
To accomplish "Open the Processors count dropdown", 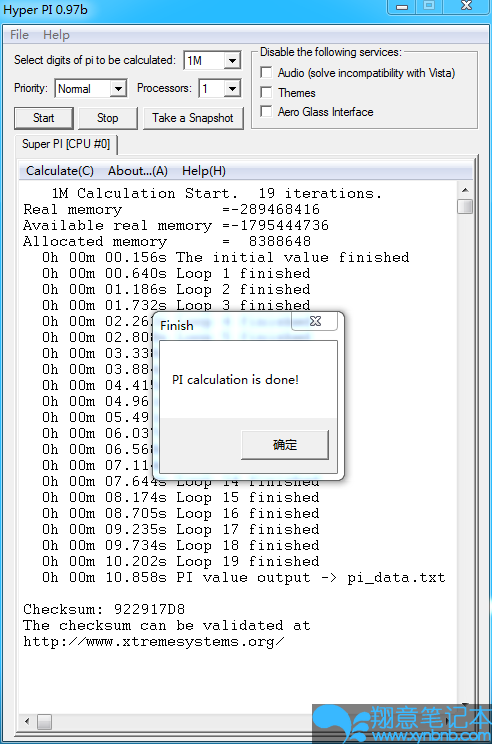I will pos(220,89).
